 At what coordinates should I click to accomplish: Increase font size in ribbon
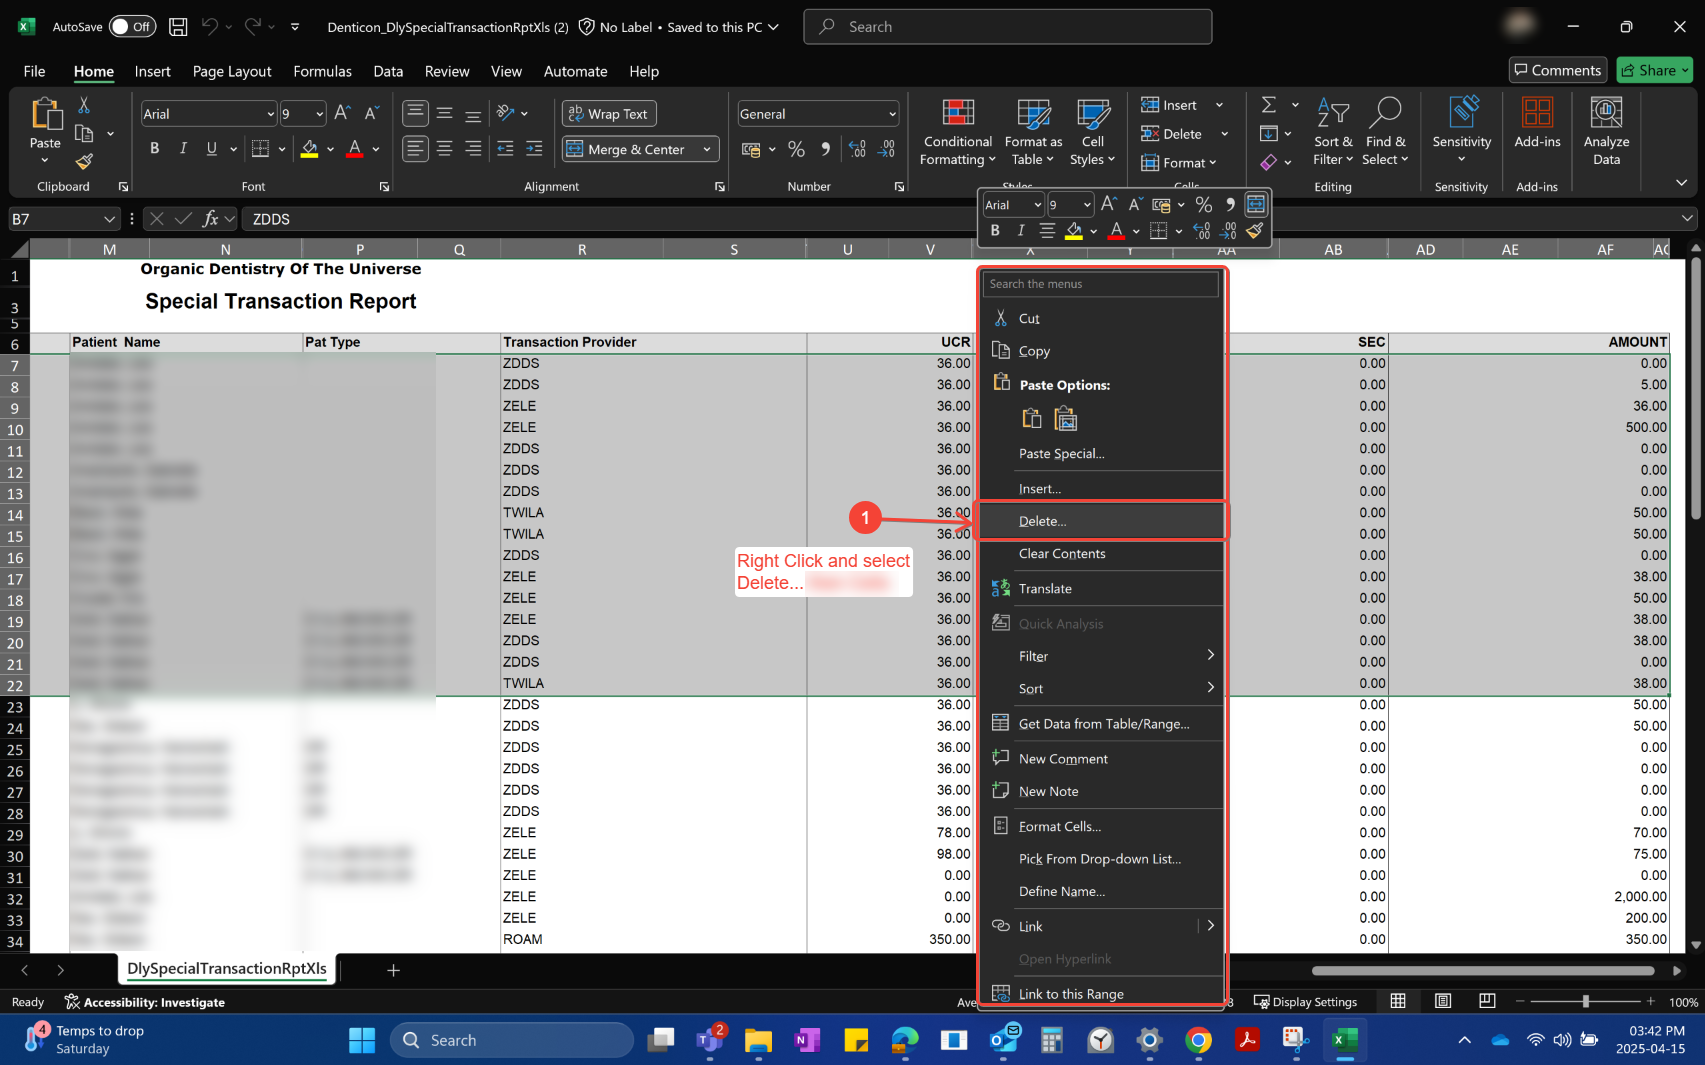tap(342, 113)
